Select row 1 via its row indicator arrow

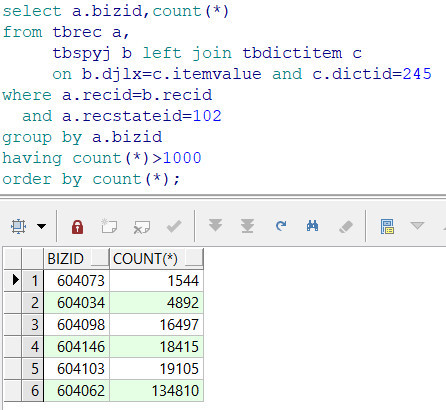(15, 279)
